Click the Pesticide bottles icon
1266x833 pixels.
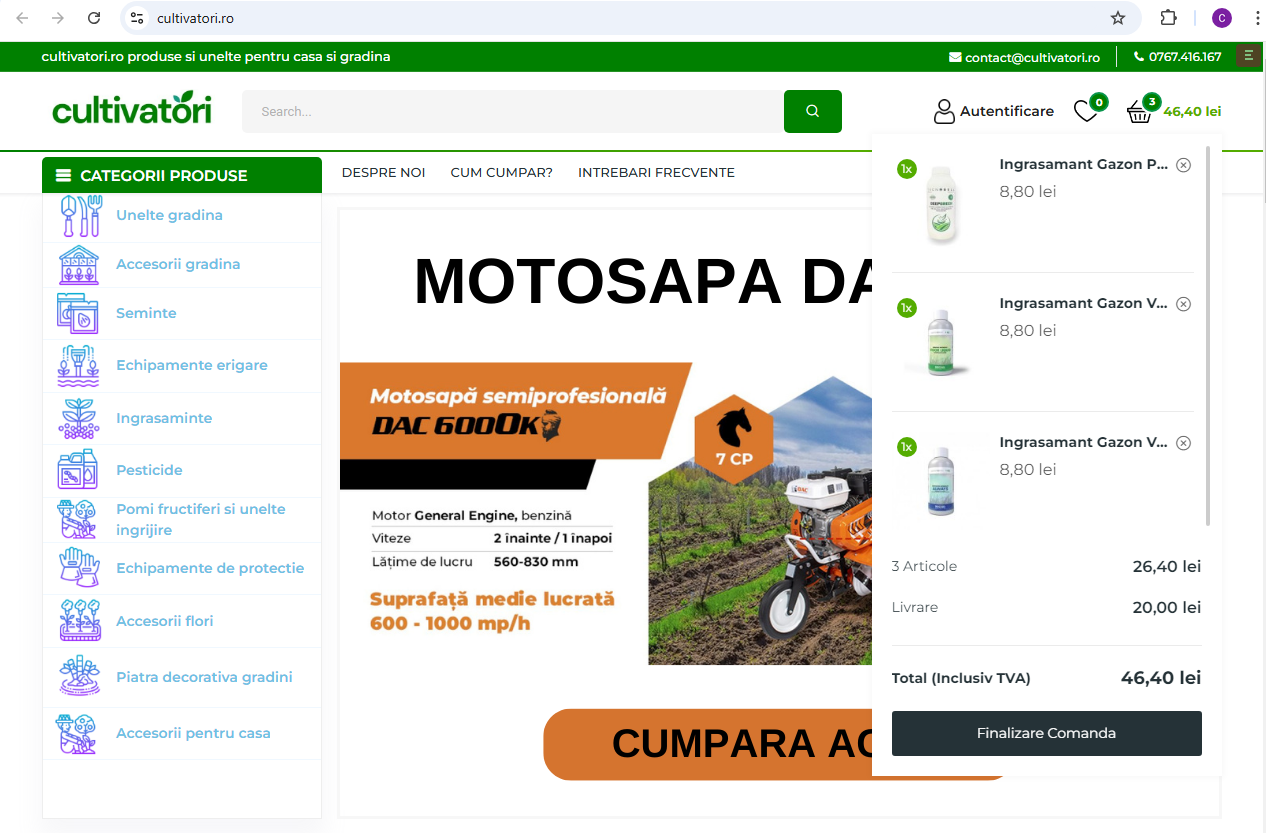click(x=78, y=470)
